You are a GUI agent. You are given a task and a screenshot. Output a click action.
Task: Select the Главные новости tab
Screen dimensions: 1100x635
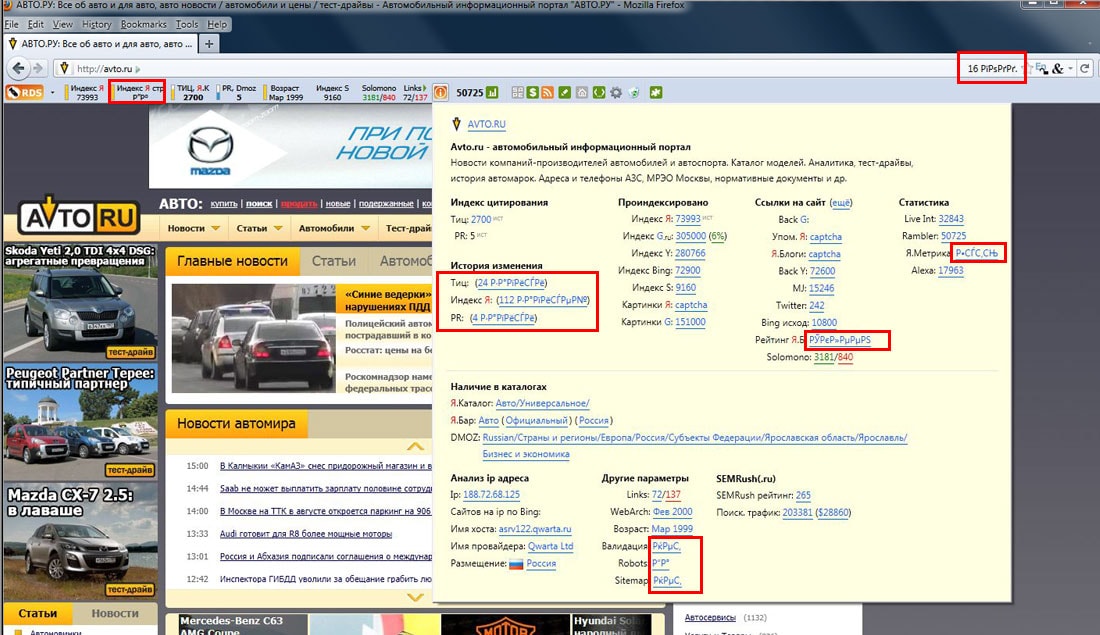[232, 261]
